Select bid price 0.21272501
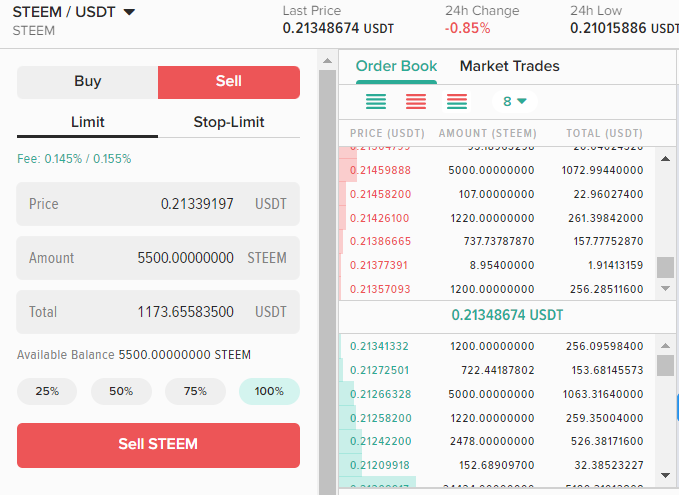Viewport: 679px width, 495px height. point(379,370)
